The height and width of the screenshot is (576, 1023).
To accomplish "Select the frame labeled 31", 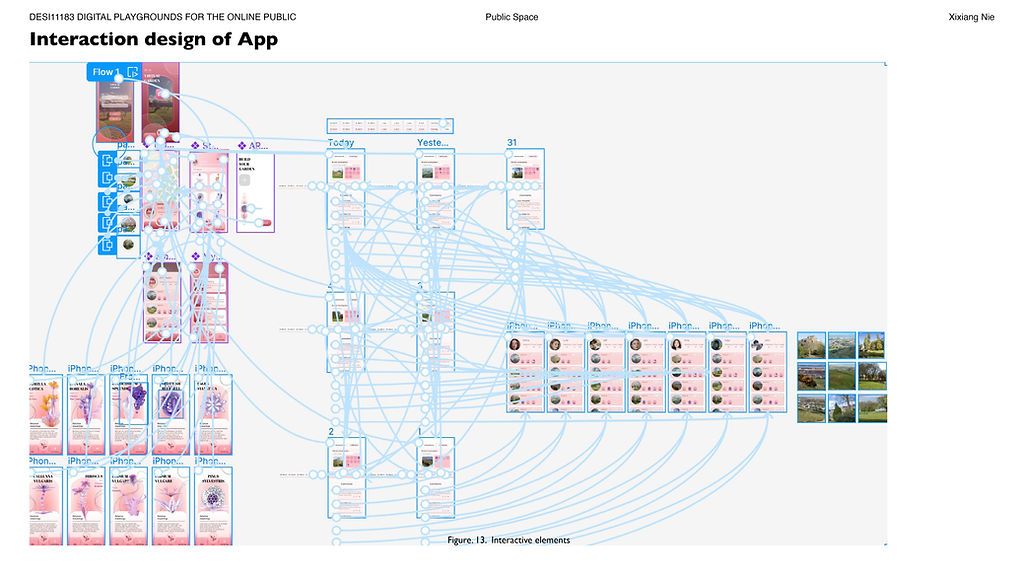I will click(525, 189).
